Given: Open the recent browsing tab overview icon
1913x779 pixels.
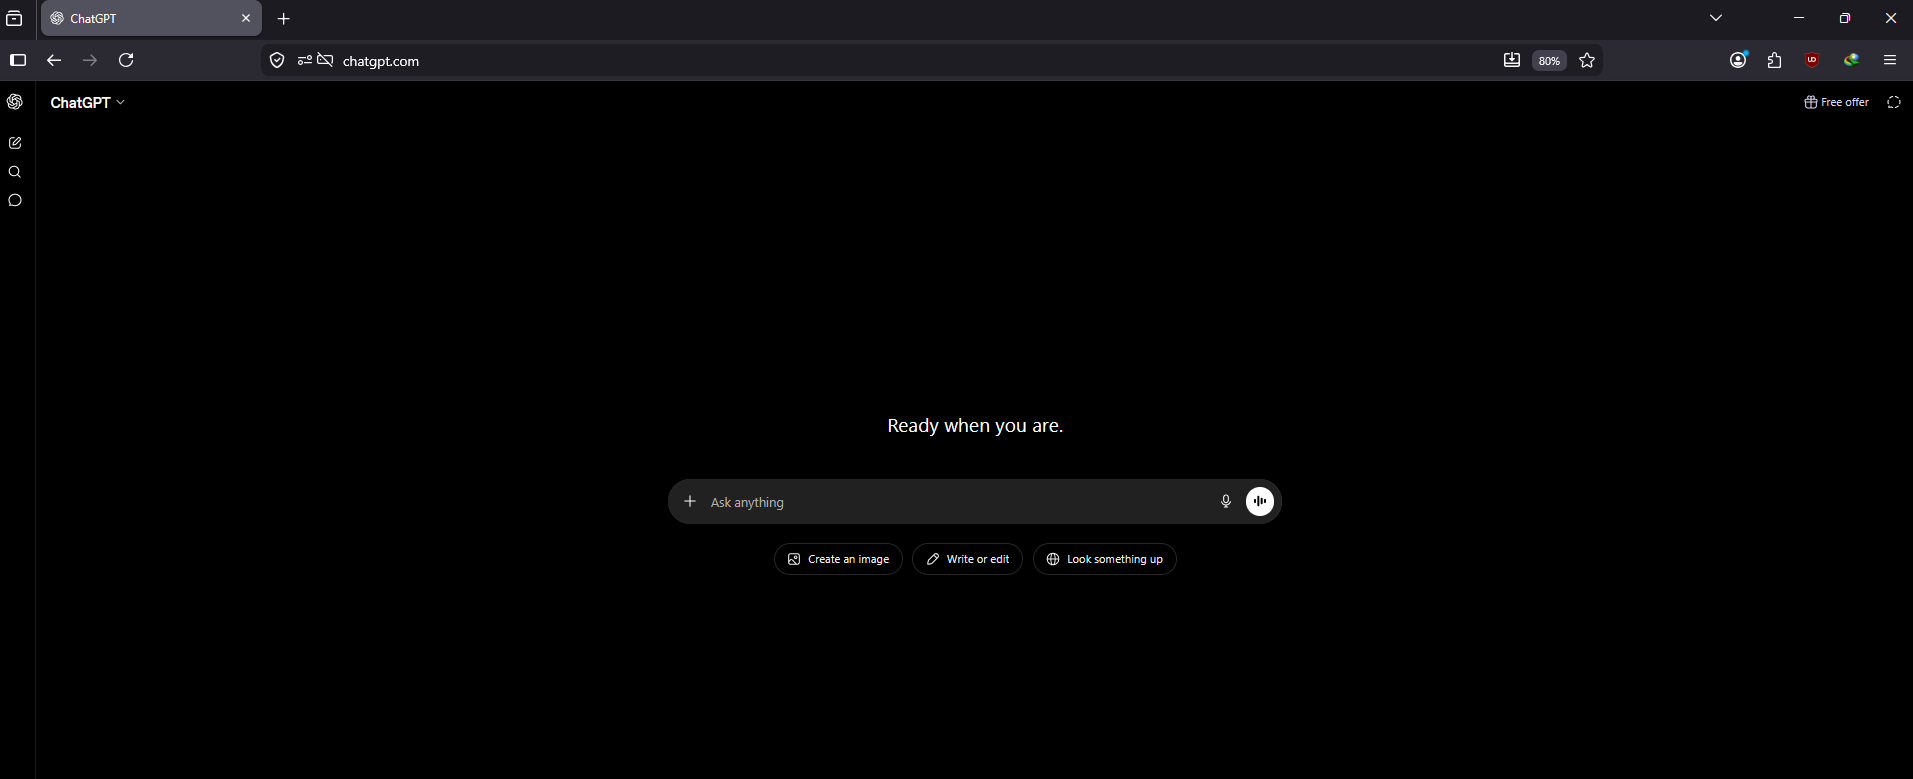Looking at the screenshot, I should [14, 18].
